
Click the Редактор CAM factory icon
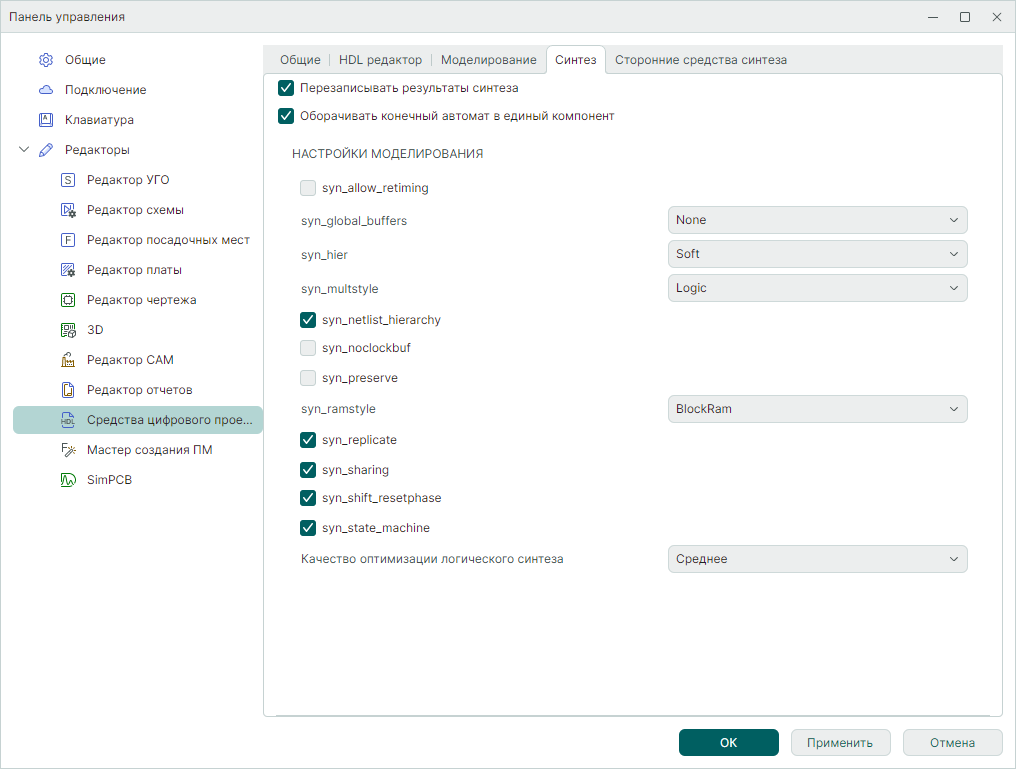[x=68, y=360]
